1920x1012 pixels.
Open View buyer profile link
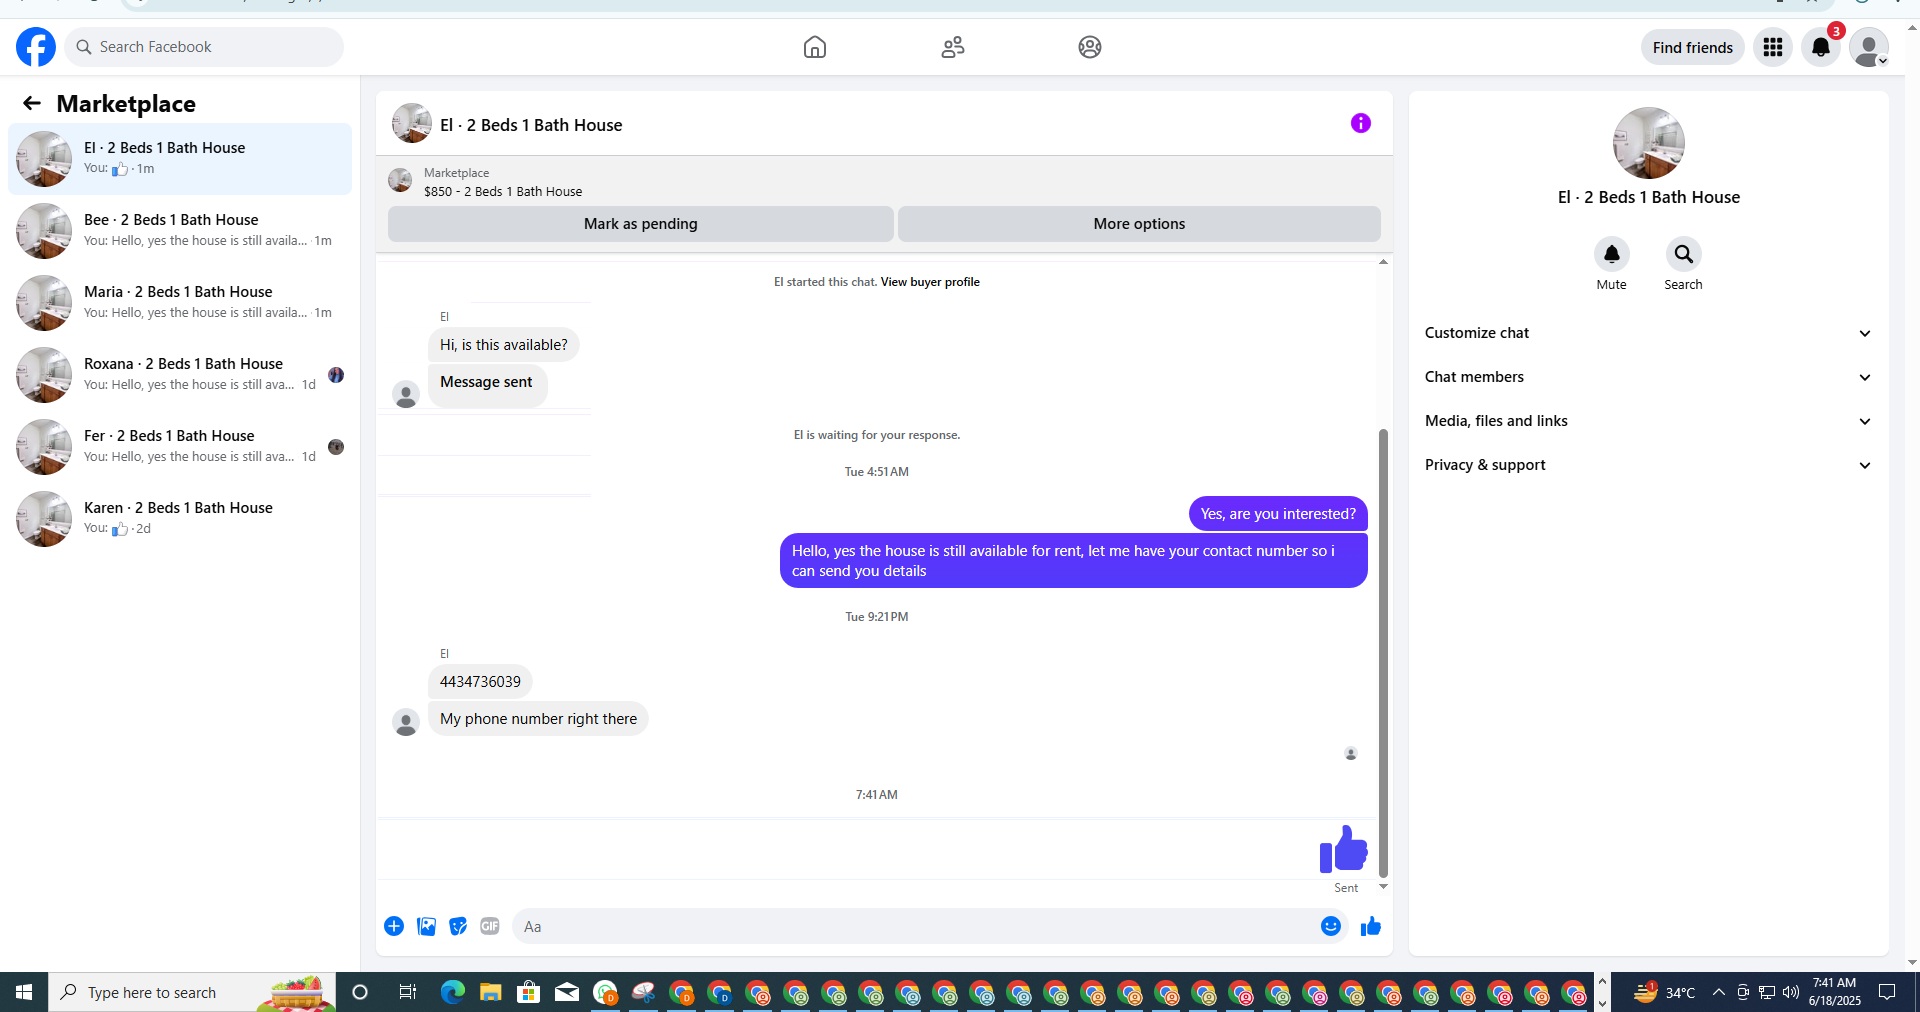(930, 282)
